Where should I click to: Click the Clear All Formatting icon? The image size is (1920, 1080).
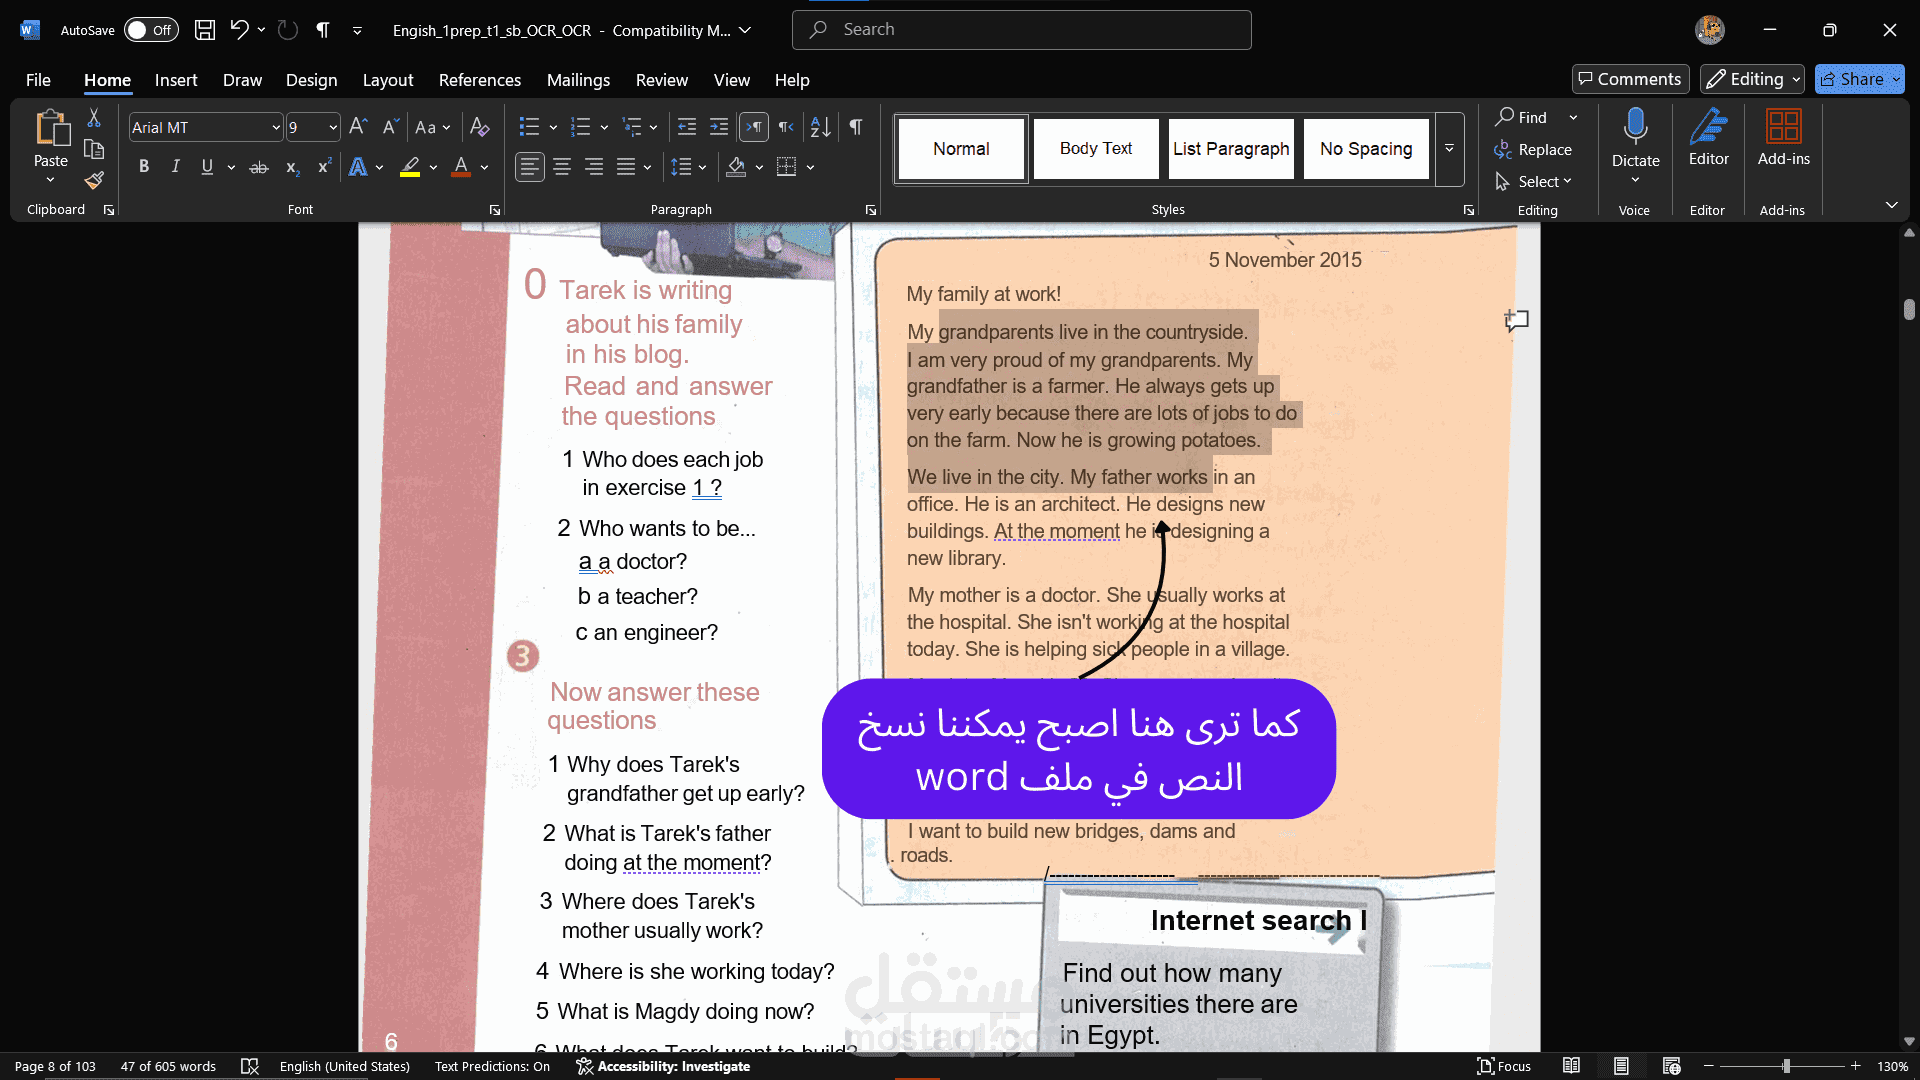(x=480, y=127)
